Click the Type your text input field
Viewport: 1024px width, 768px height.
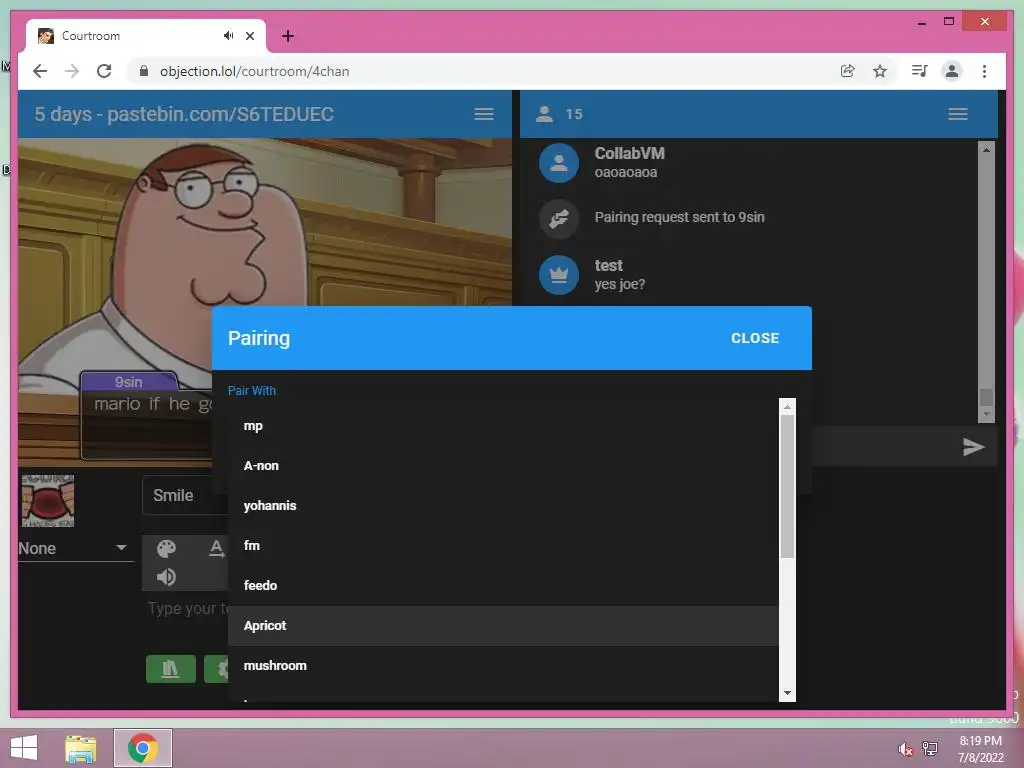coord(188,609)
